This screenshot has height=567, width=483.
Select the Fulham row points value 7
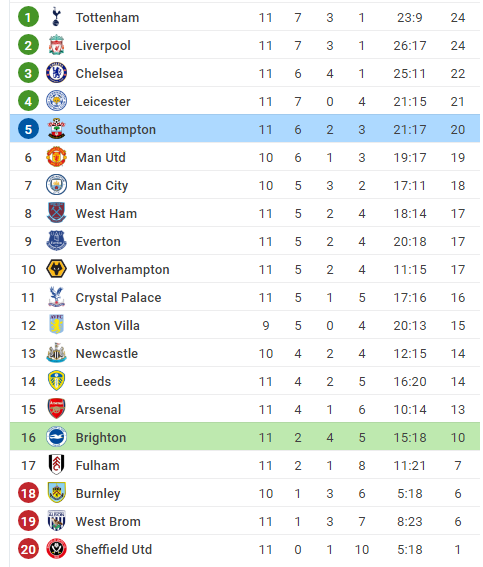458,465
